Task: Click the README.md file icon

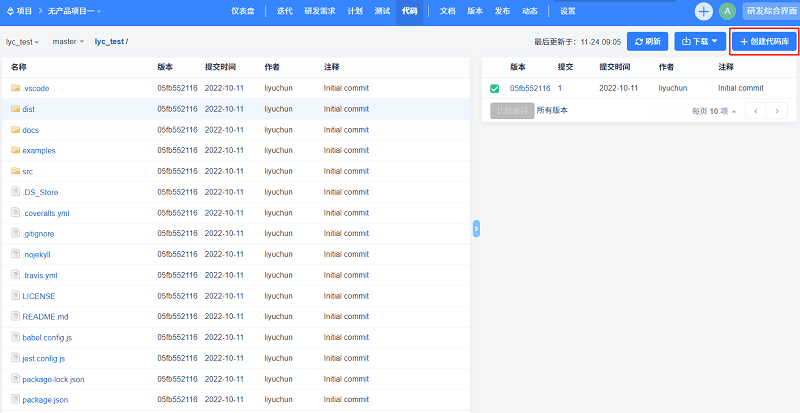Action: coord(15,316)
